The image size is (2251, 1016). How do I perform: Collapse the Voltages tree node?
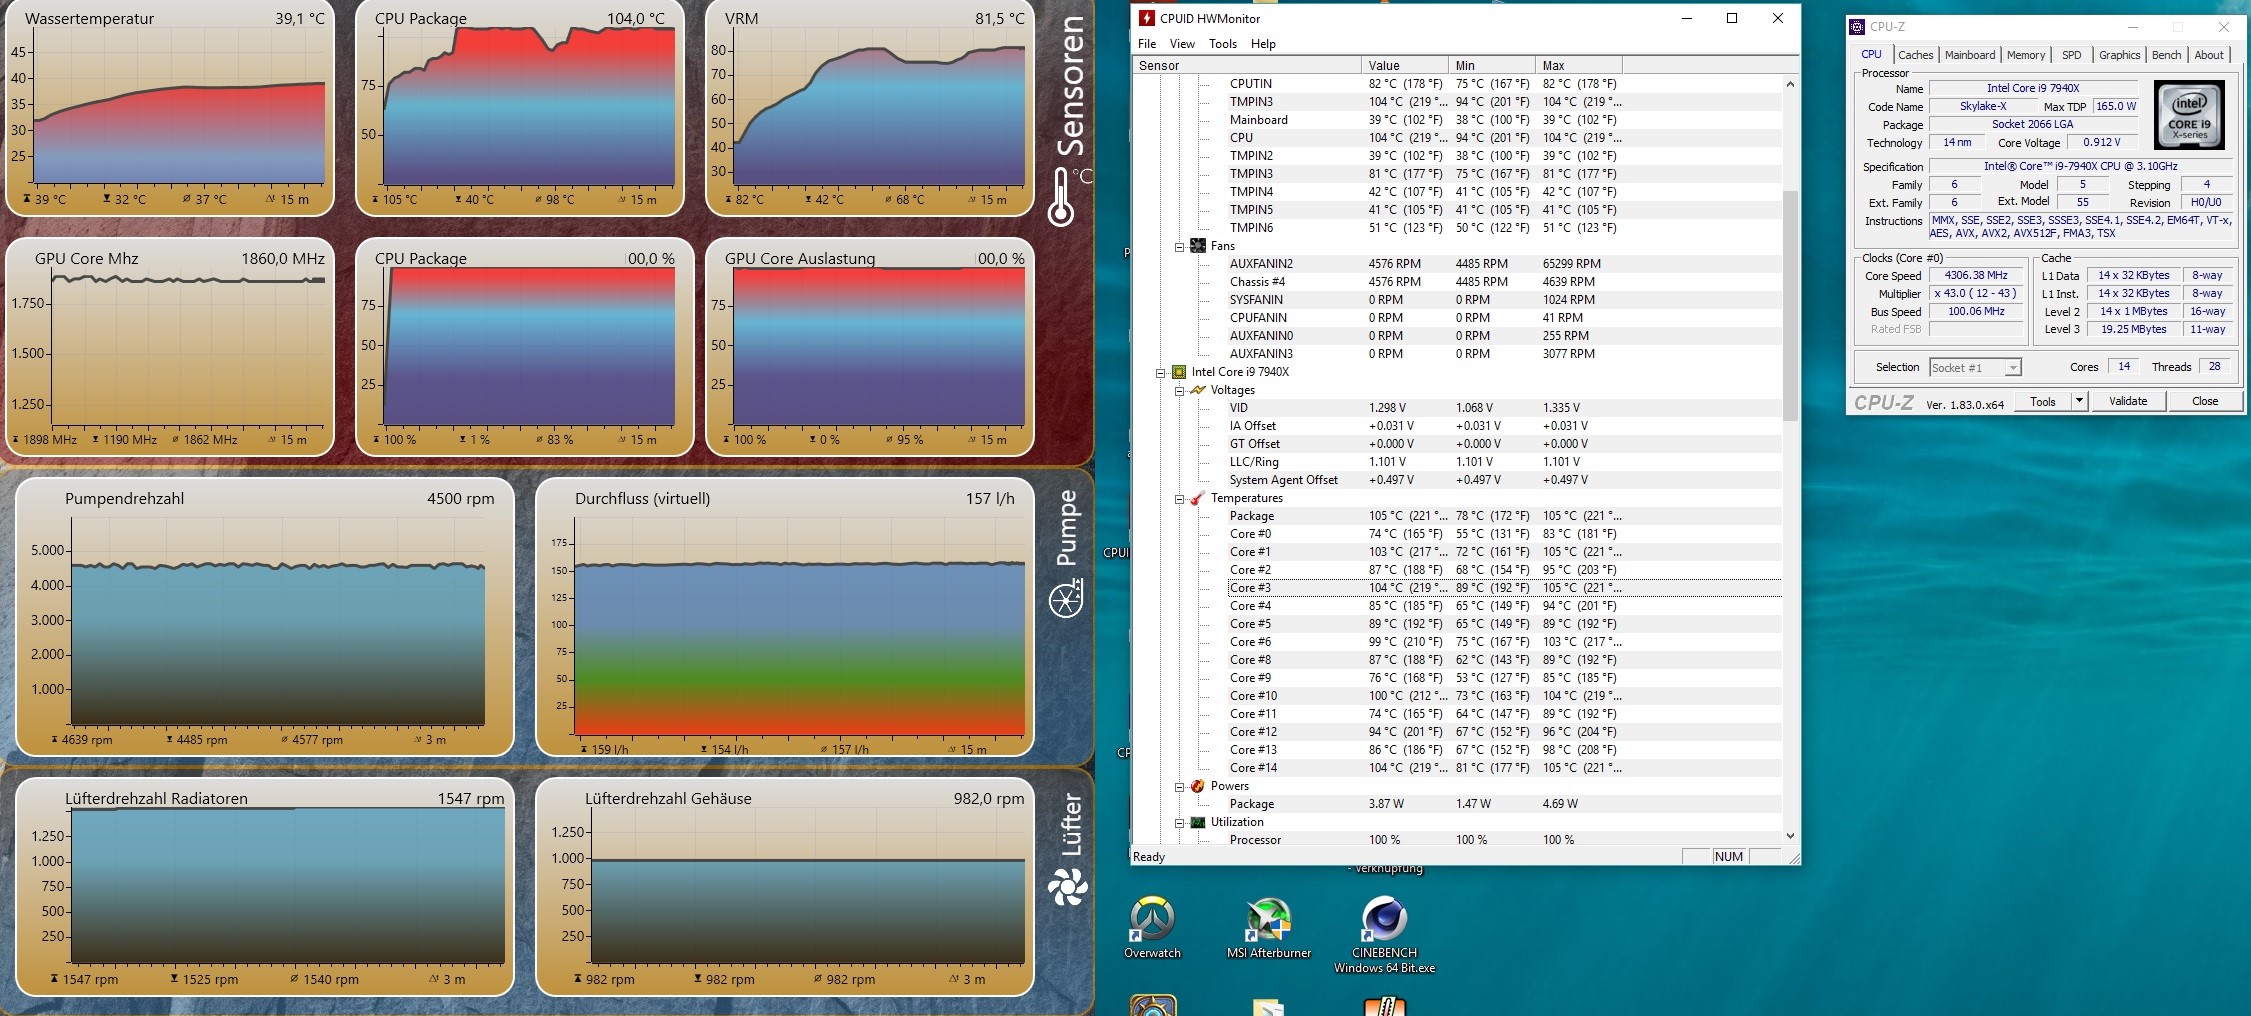click(x=1179, y=390)
